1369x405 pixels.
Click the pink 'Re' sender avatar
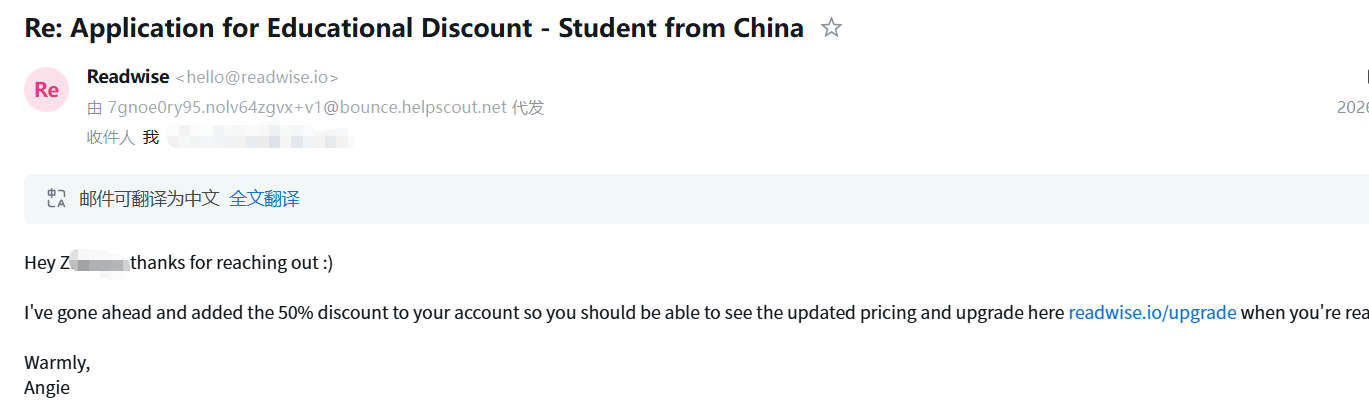click(46, 90)
